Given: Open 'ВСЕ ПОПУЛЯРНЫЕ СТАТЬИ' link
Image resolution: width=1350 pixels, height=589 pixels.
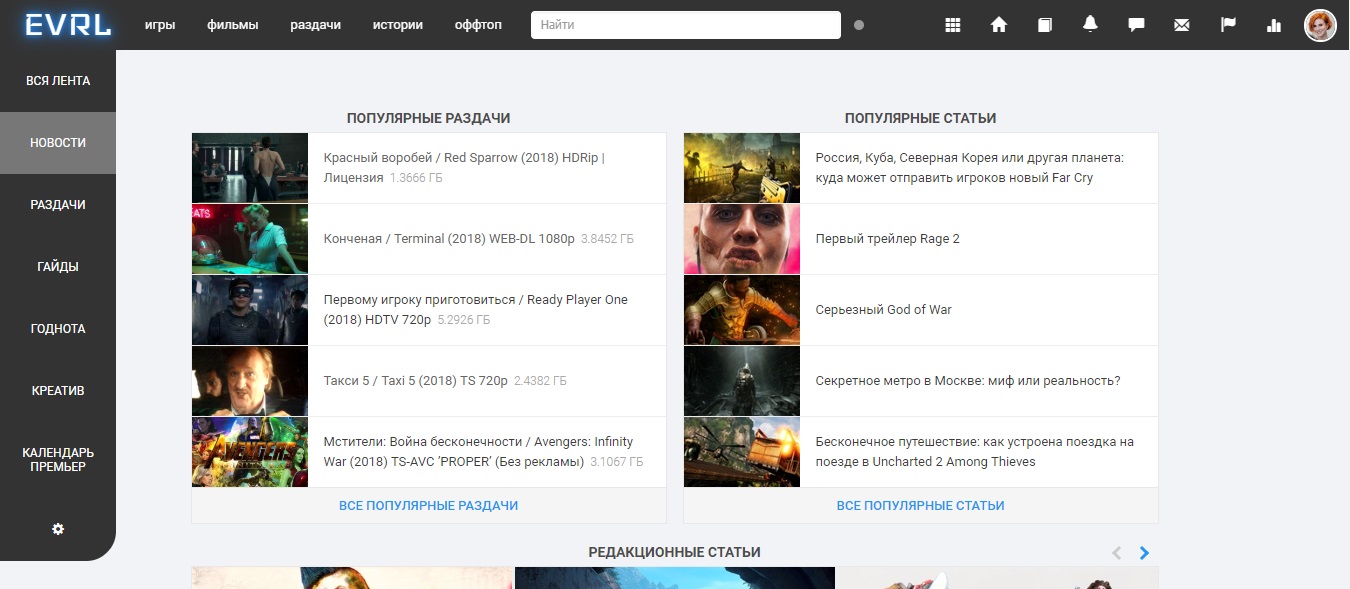Looking at the screenshot, I should [920, 506].
